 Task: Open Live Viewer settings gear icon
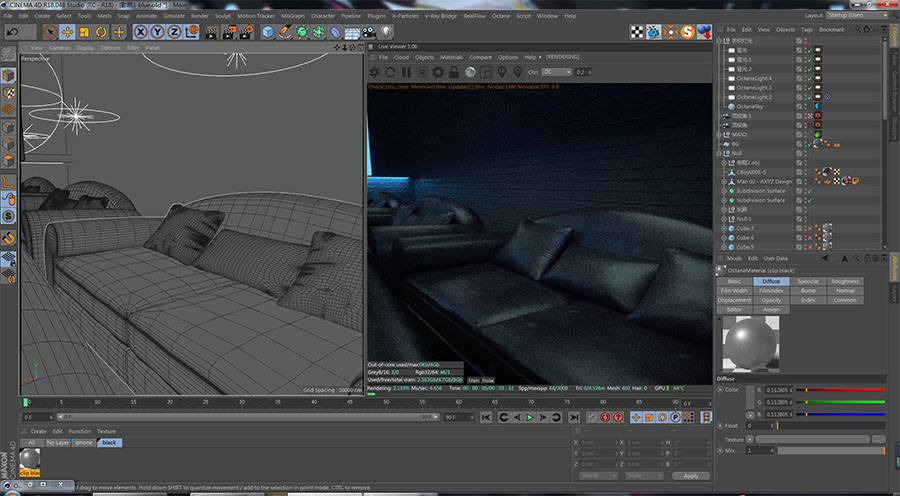pos(438,72)
